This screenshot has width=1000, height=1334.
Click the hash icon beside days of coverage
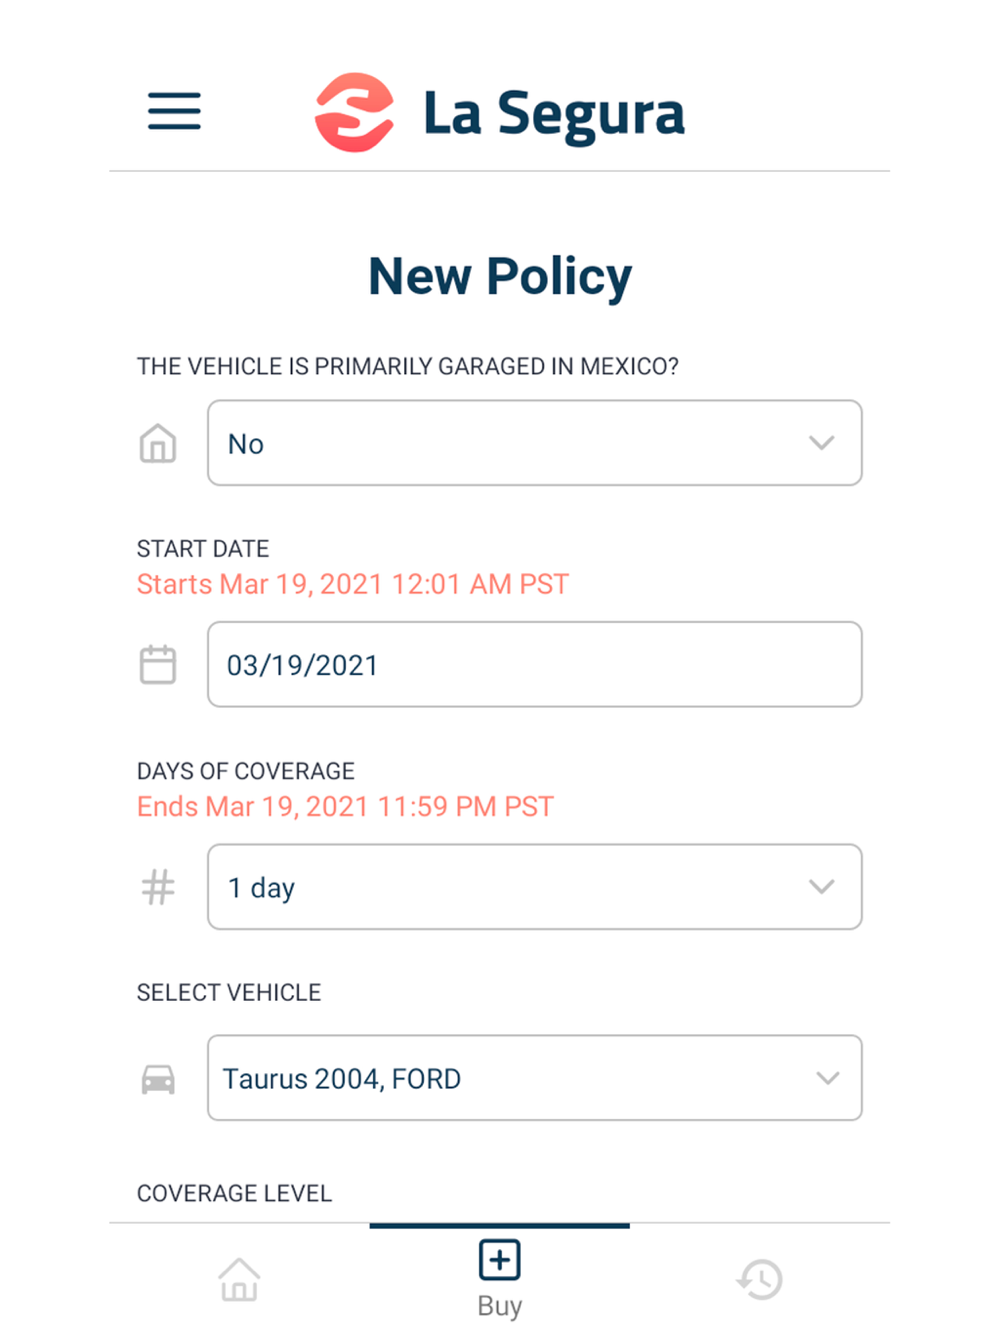[158, 887]
